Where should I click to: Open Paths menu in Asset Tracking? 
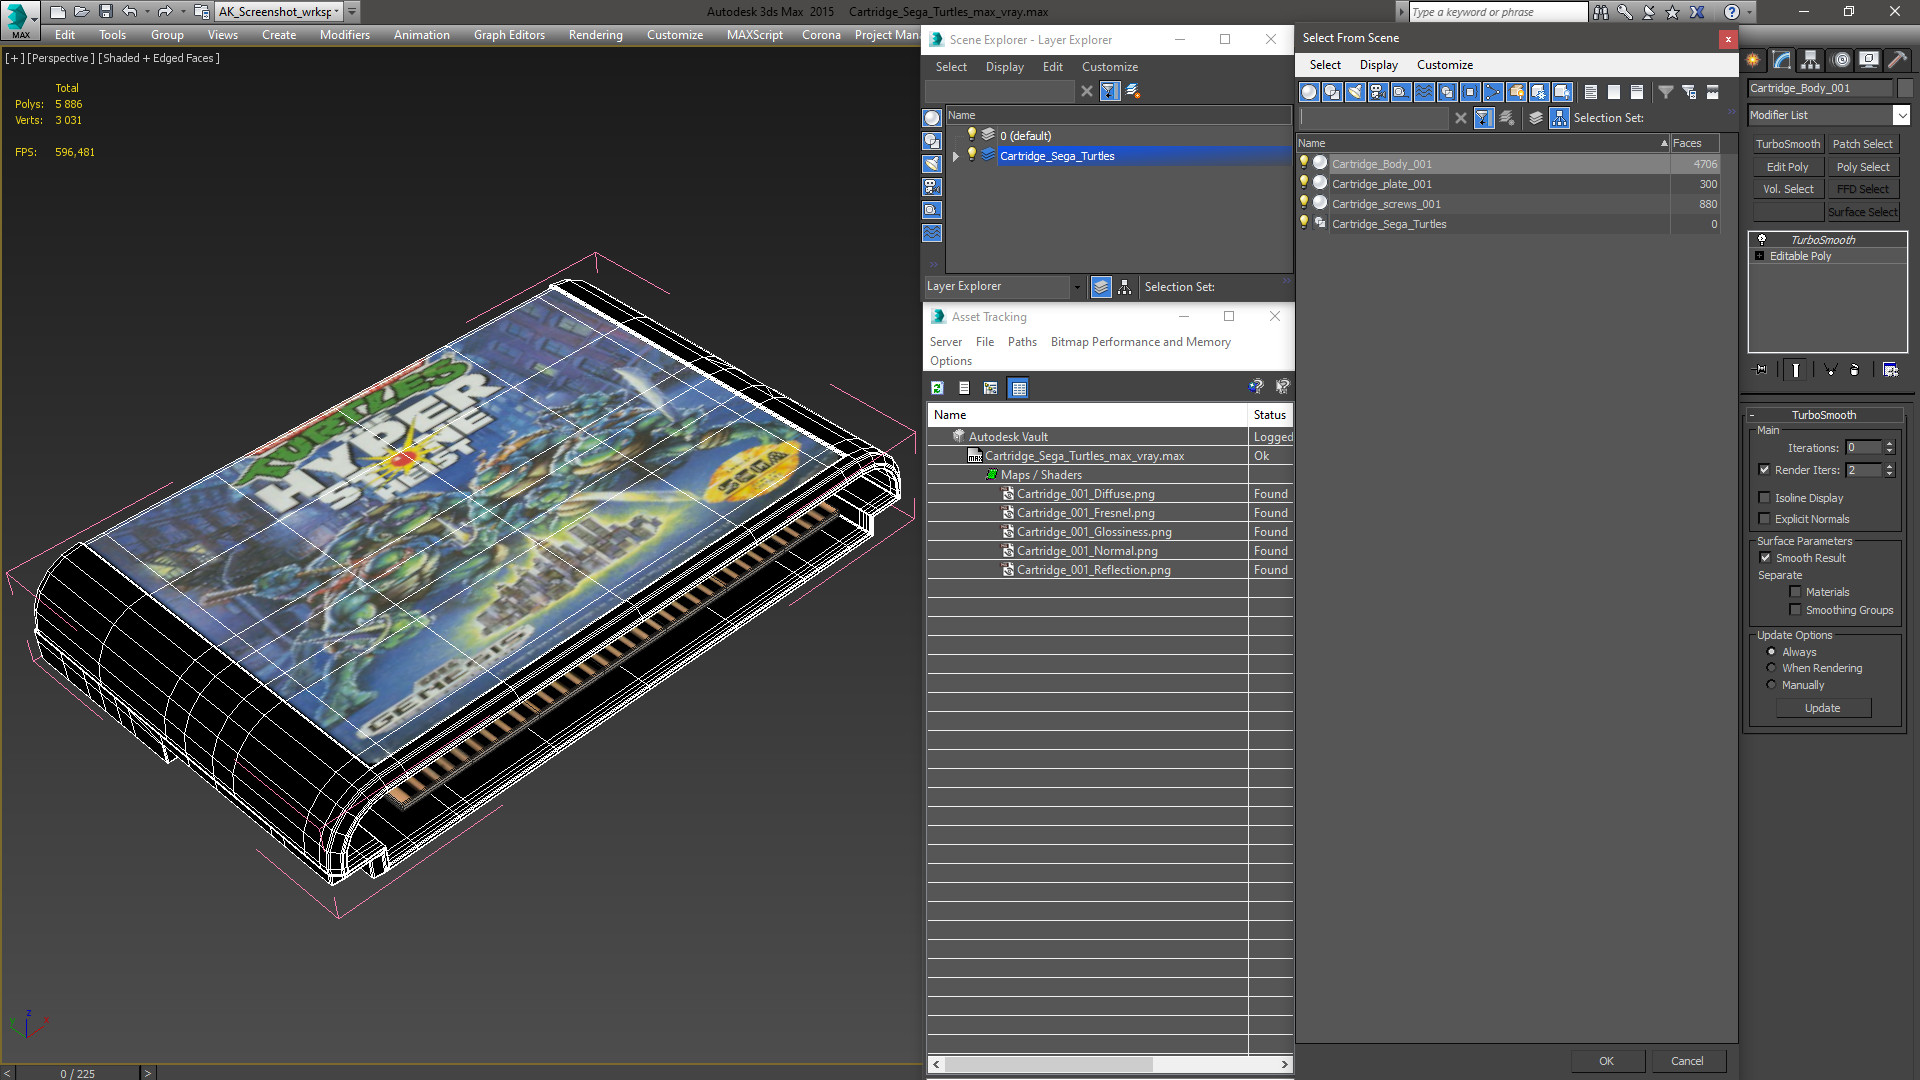tap(1022, 342)
